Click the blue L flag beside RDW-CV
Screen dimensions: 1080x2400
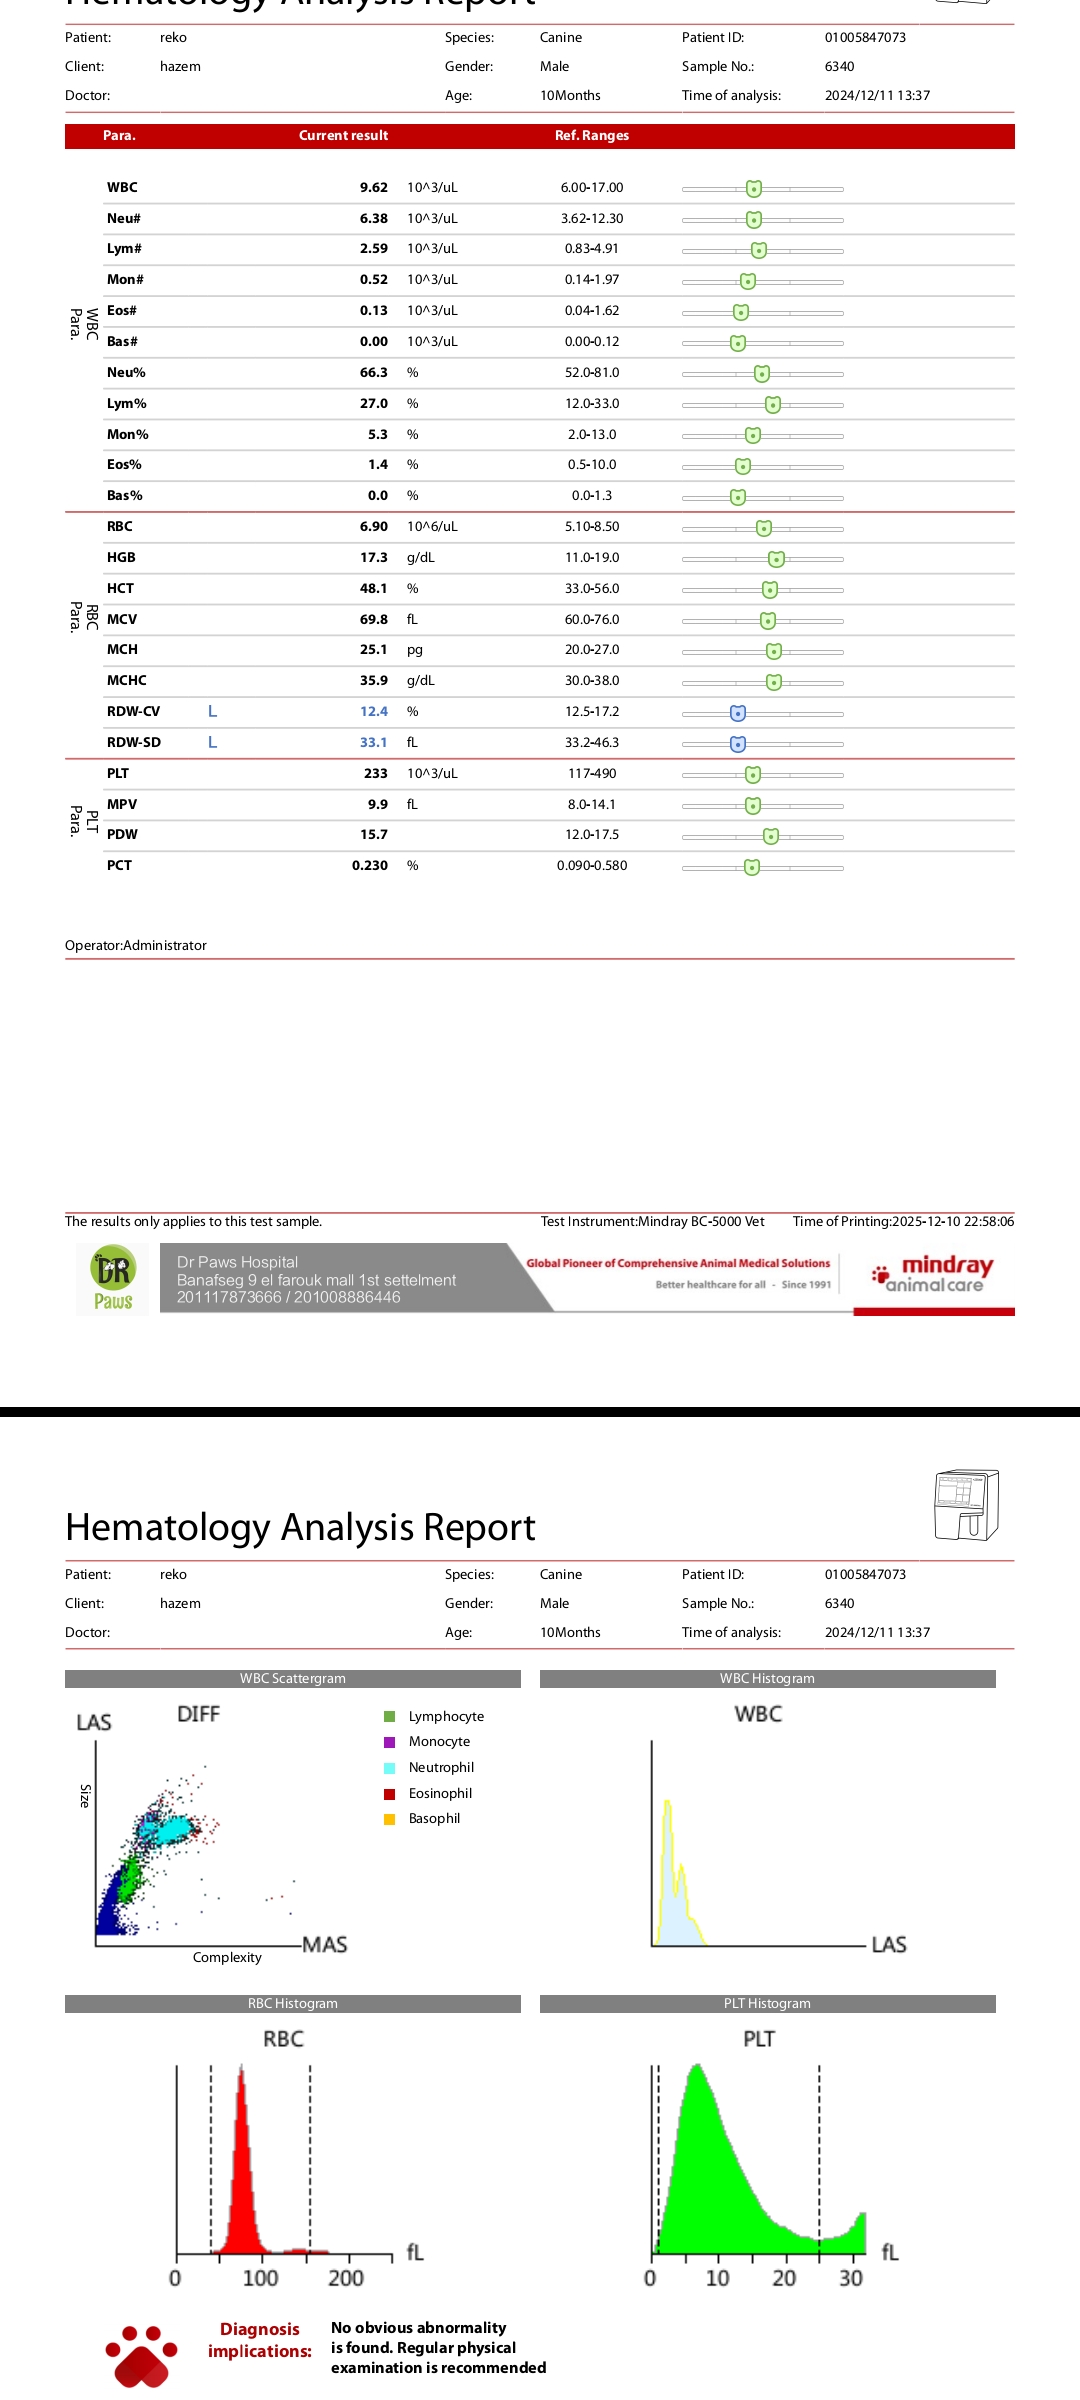[x=212, y=711]
